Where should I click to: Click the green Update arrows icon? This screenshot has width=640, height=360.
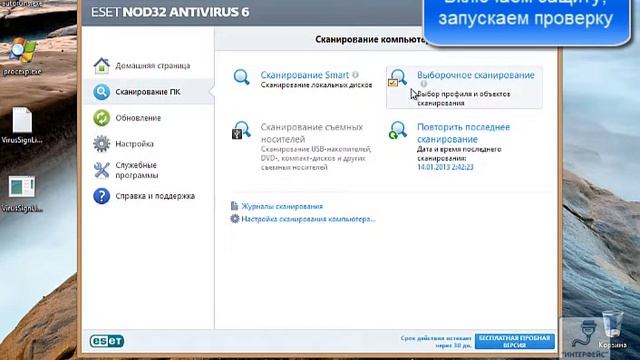[101, 118]
